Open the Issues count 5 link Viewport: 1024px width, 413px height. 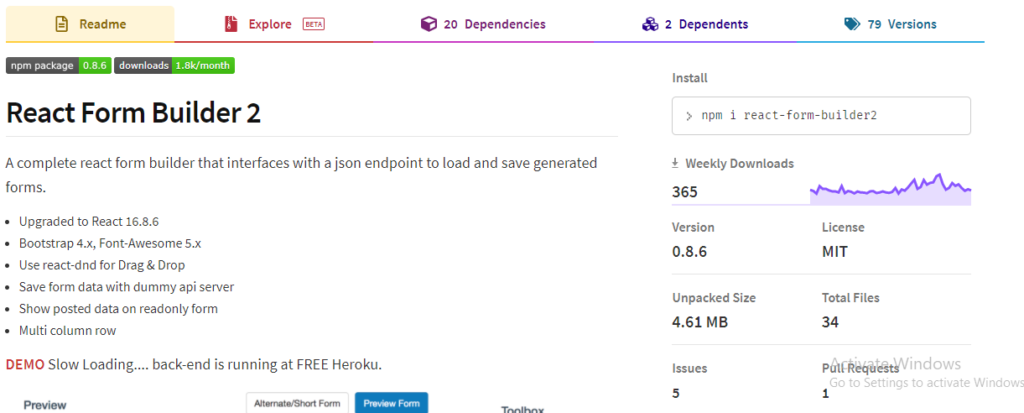coord(675,393)
